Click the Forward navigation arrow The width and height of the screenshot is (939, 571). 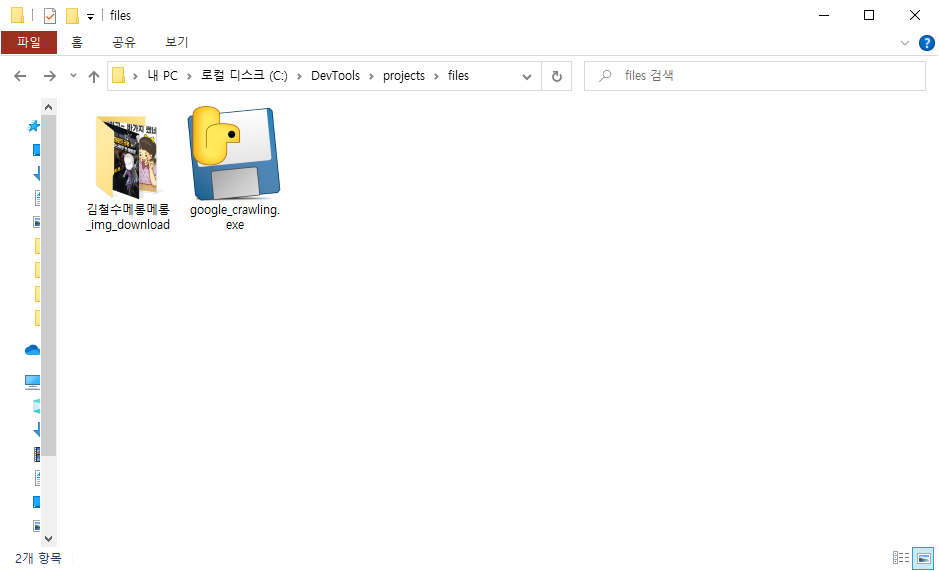[x=49, y=76]
